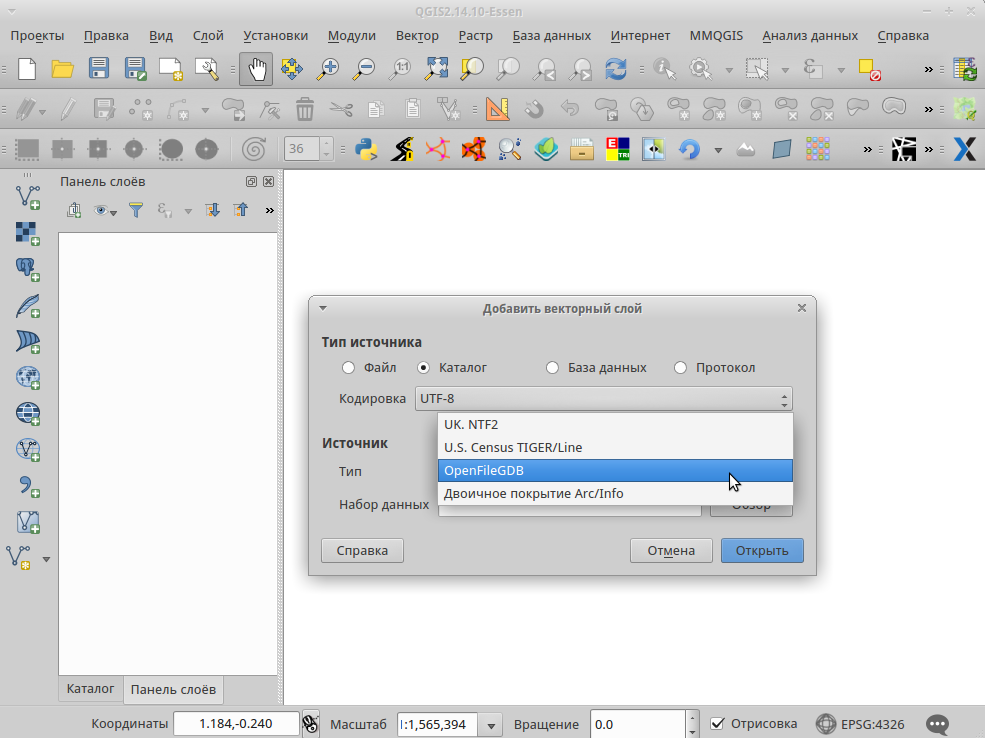
Task: Open a new QGIS project
Action: pyautogui.click(x=25, y=69)
